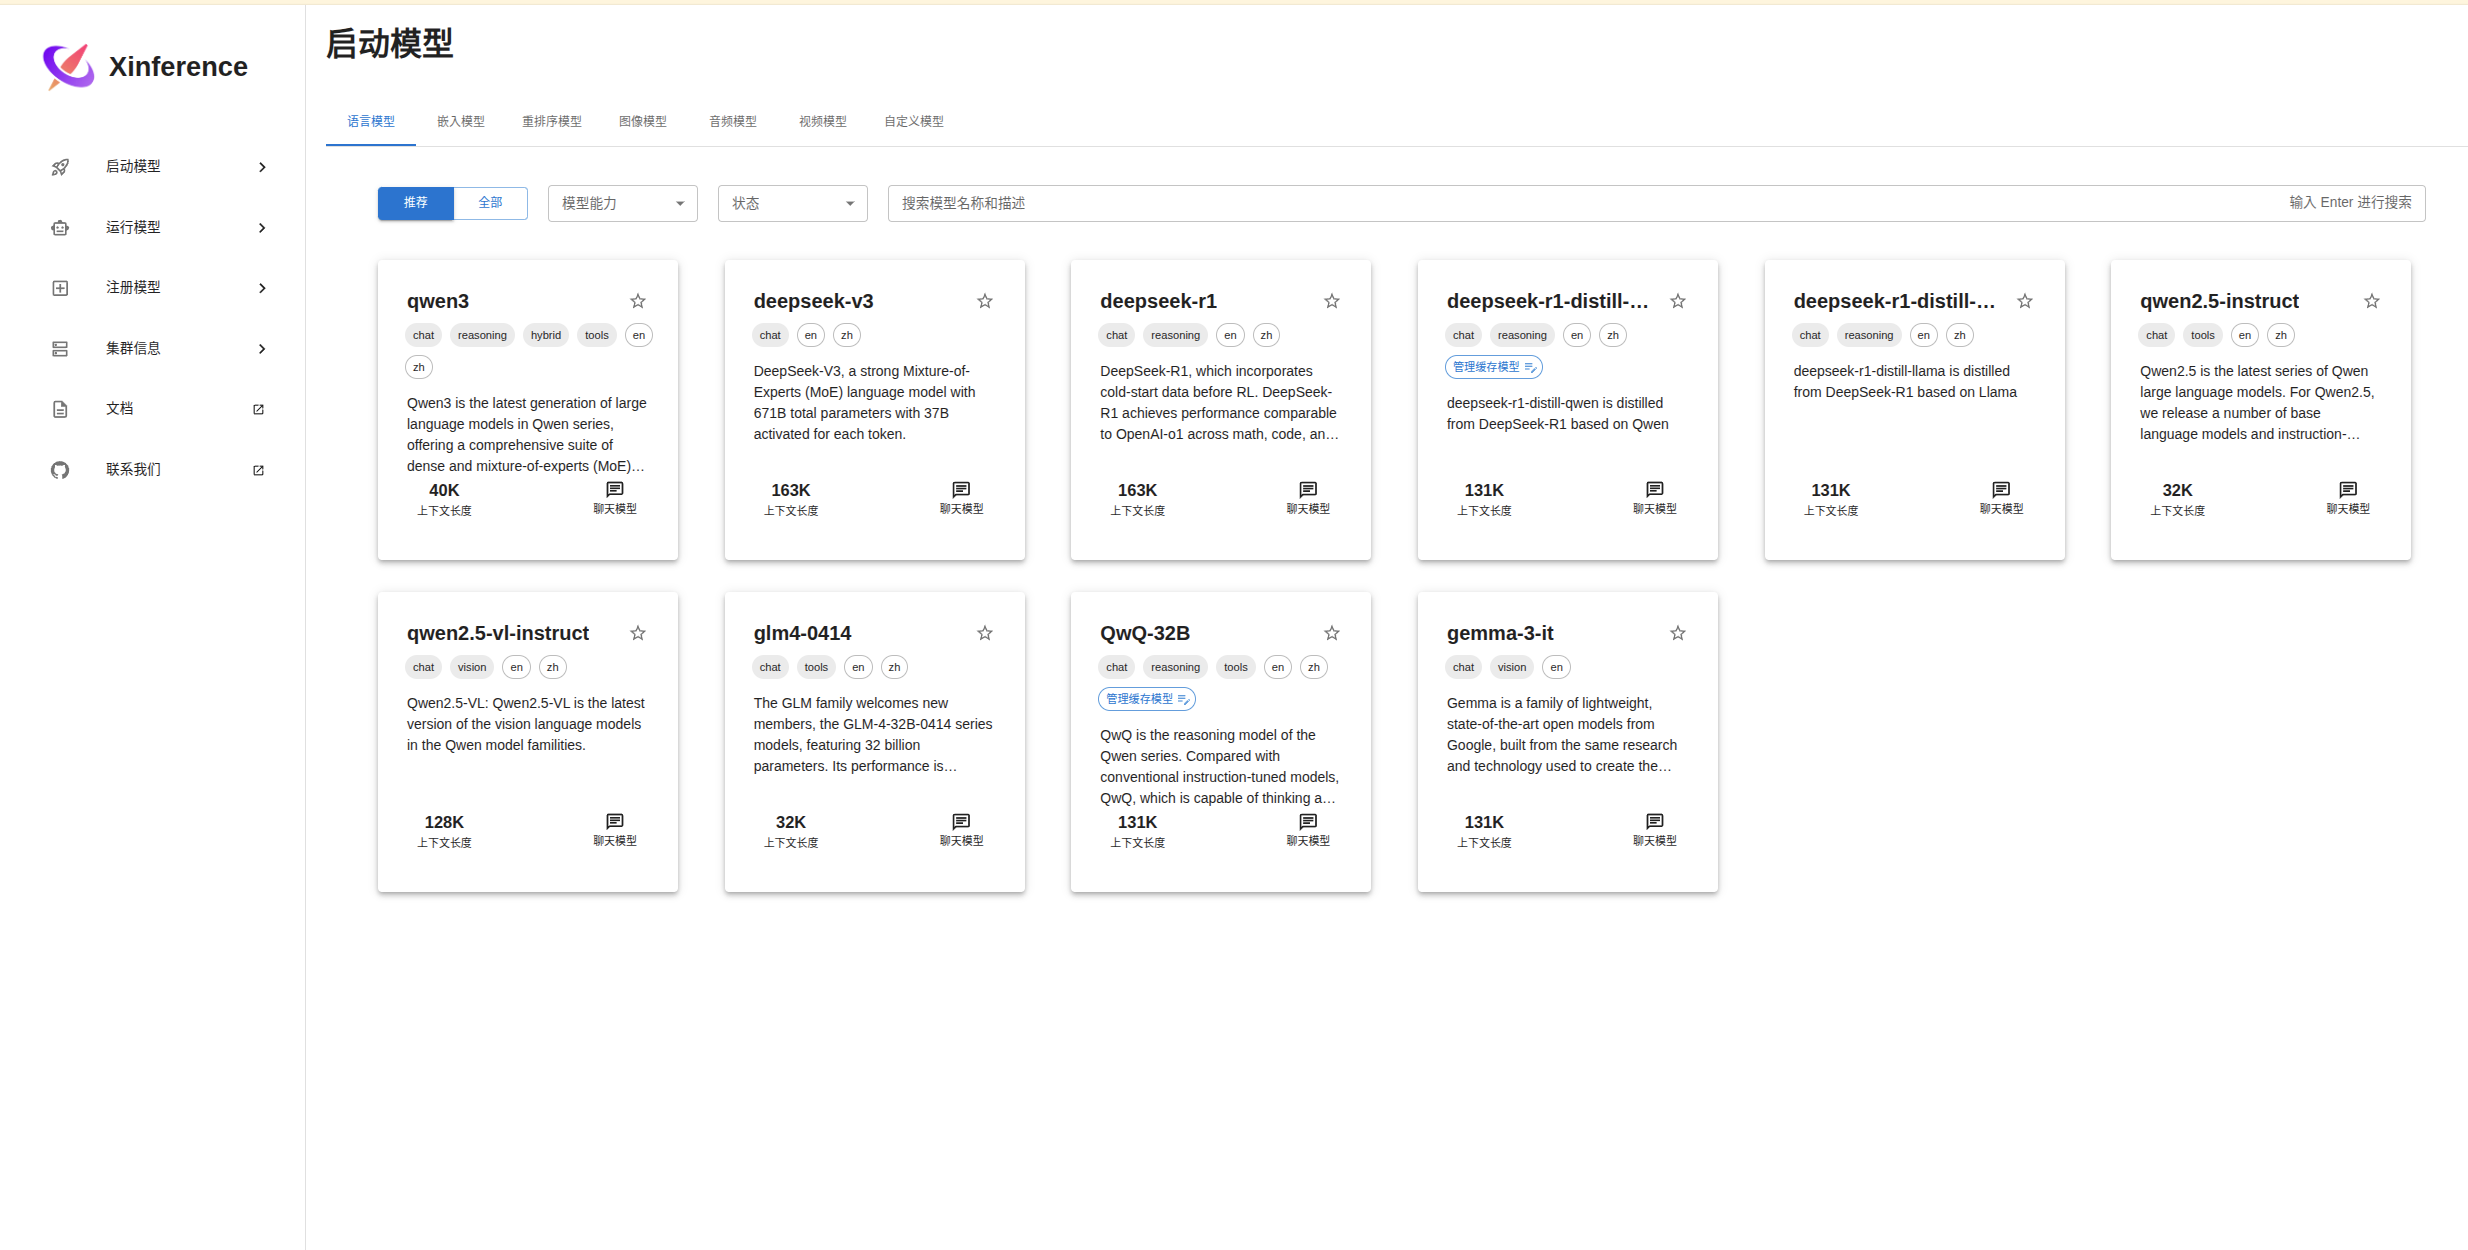
Task: Click the document icon for 文档
Action: pyautogui.click(x=60, y=409)
